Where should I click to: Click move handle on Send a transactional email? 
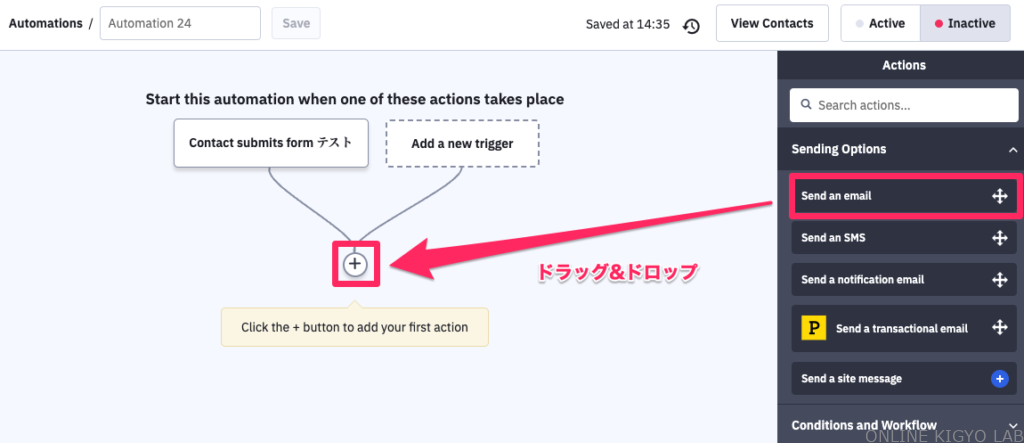pyautogui.click(x=999, y=328)
